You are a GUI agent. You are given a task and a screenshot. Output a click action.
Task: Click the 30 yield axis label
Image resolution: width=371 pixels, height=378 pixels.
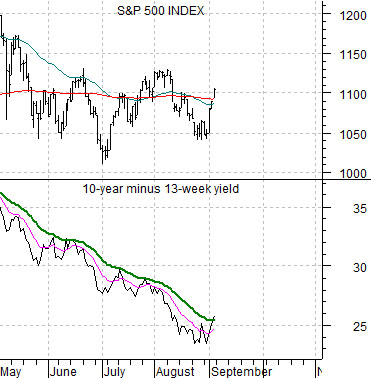(360, 267)
